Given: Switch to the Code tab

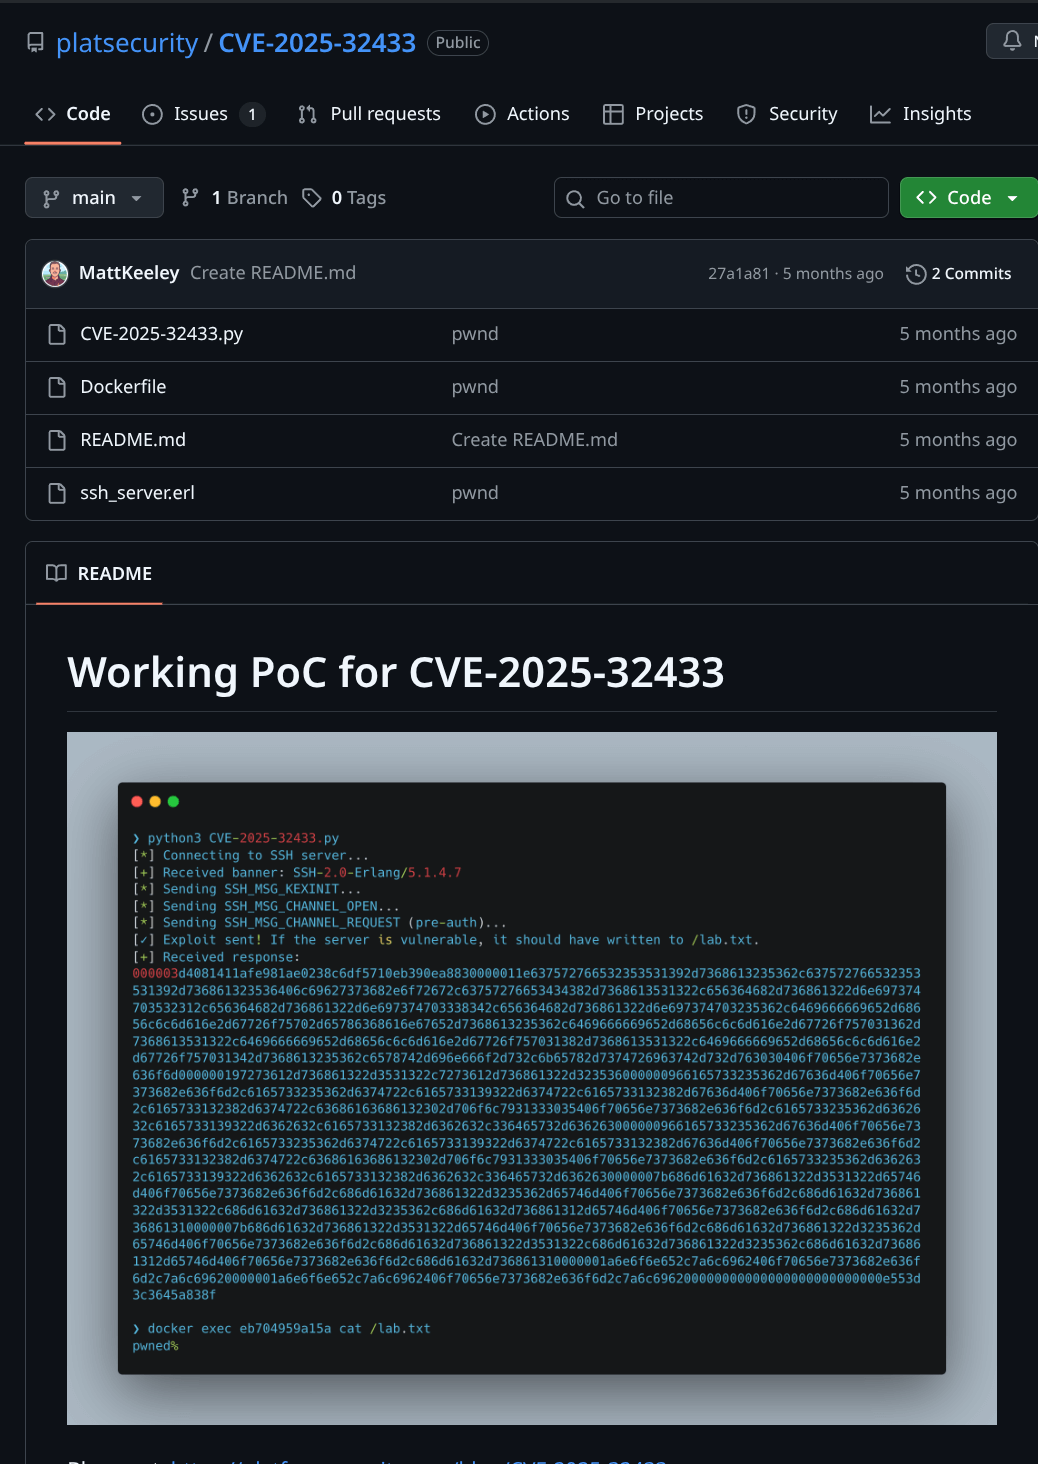Looking at the screenshot, I should 73,114.
